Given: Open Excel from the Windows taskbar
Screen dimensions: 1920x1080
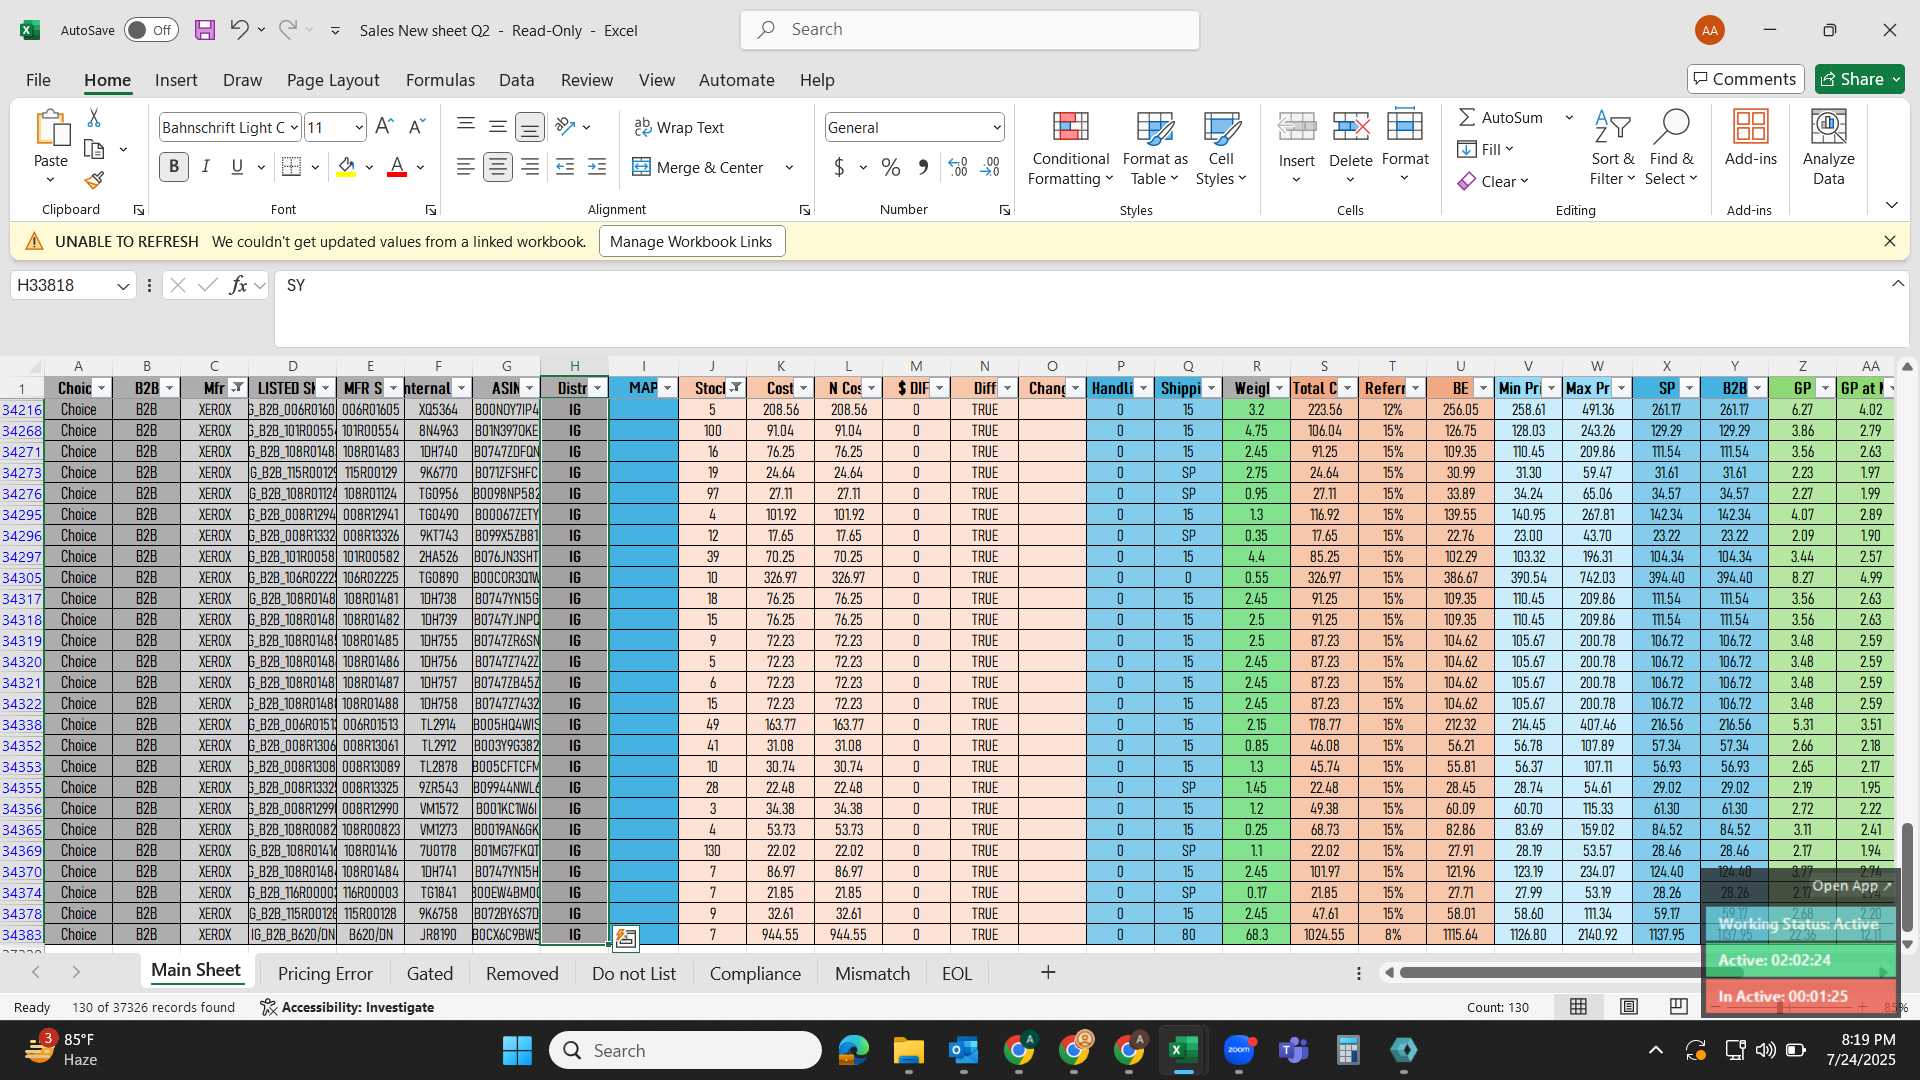Looking at the screenshot, I should click(x=1184, y=1050).
